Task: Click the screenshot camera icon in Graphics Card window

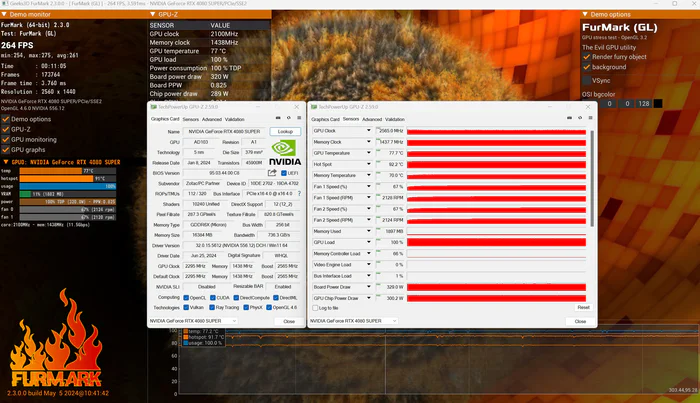Action: 278,118
